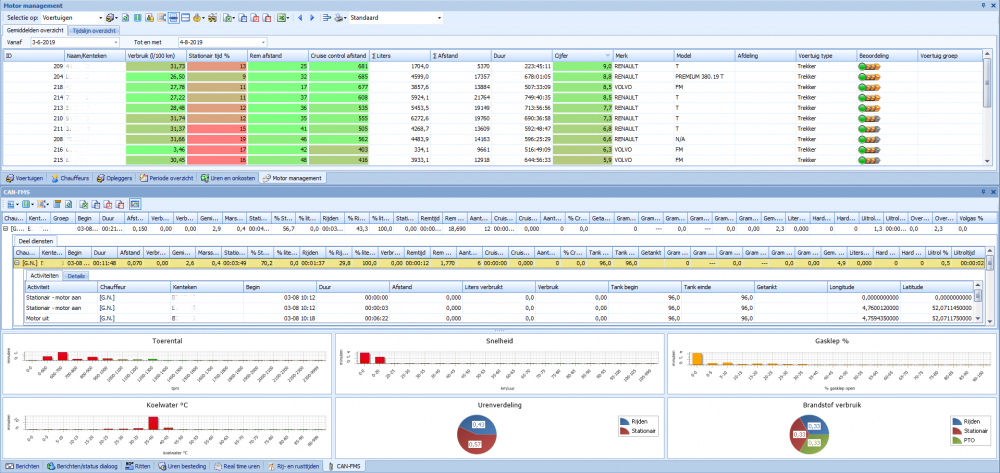Click the Voertuig groep column header
1000x473 pixels.
(950, 56)
